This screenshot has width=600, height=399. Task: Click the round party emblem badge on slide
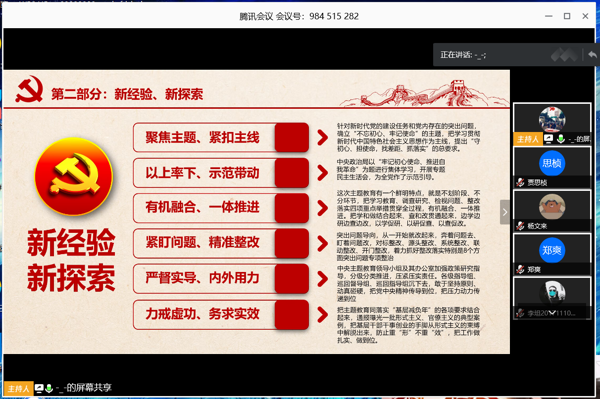tap(73, 177)
